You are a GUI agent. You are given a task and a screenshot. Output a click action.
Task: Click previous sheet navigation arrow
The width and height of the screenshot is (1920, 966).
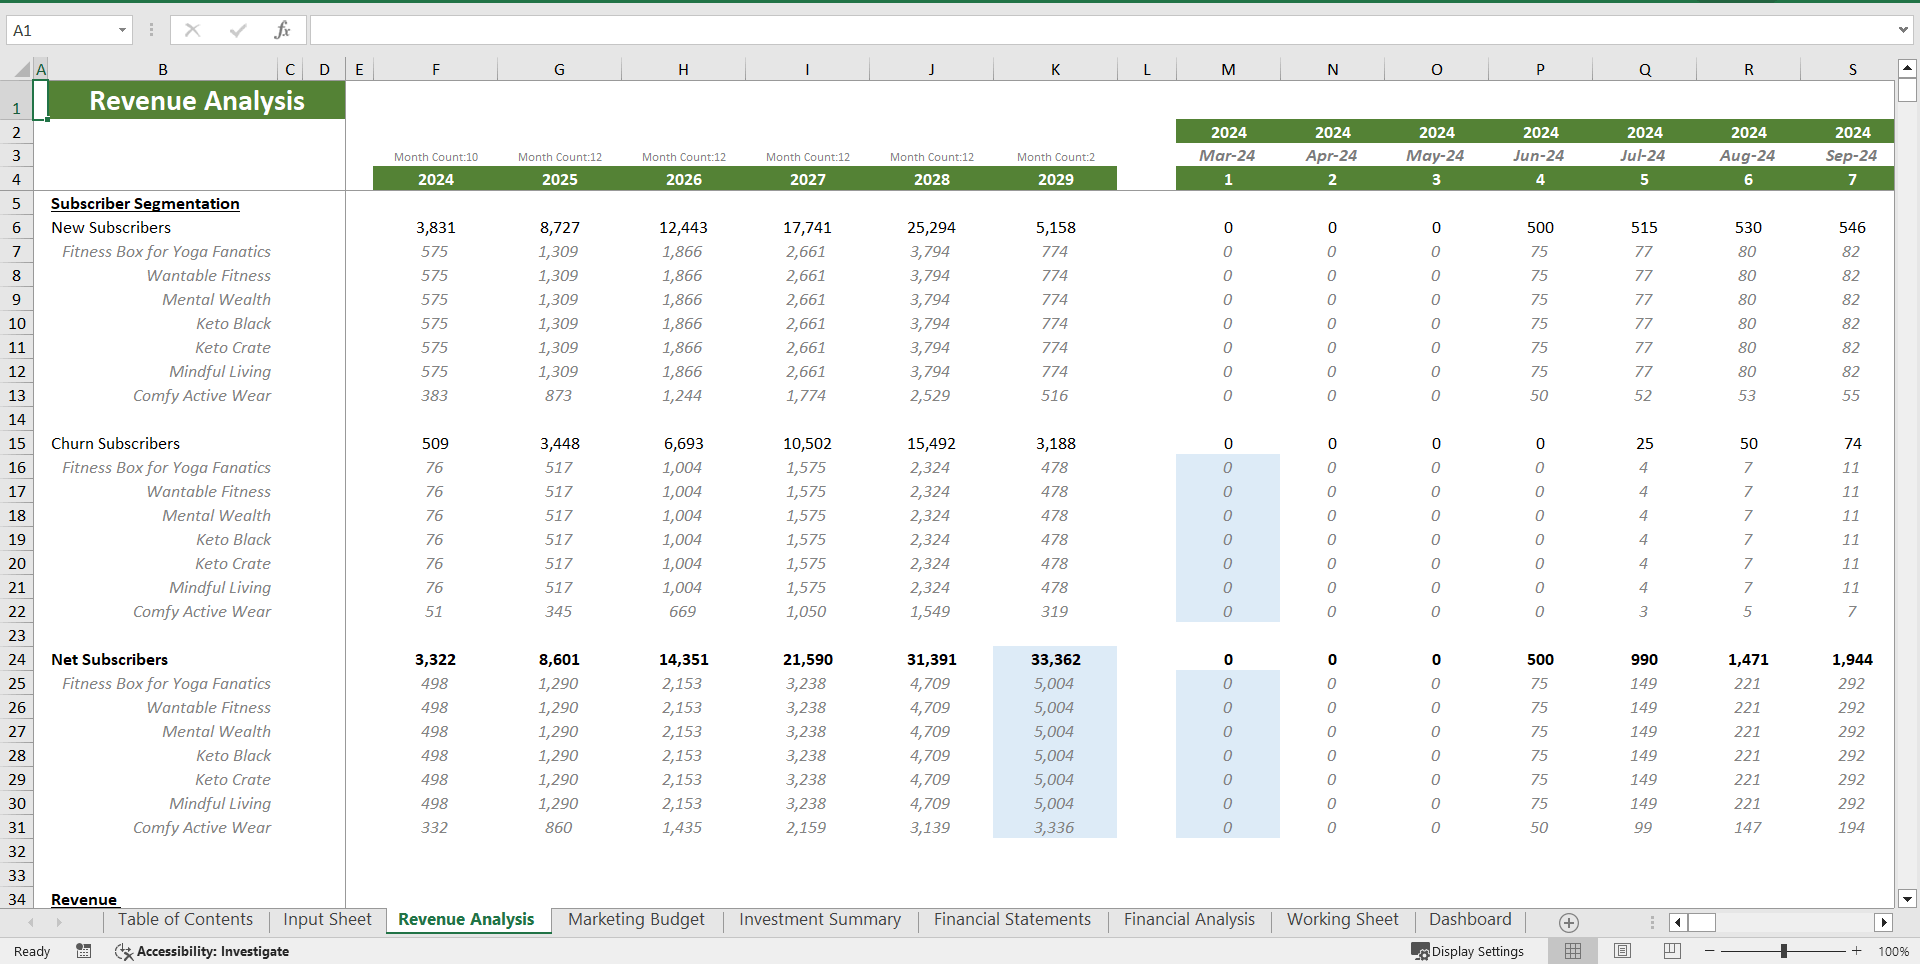(31, 922)
